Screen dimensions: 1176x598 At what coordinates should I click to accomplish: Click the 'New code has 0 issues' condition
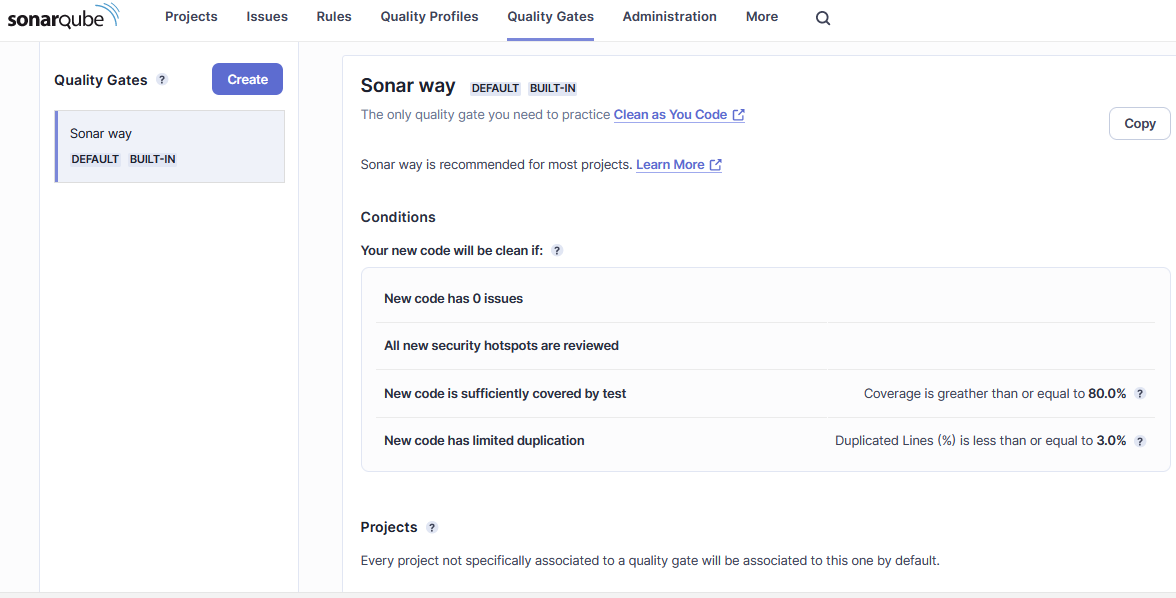point(453,299)
